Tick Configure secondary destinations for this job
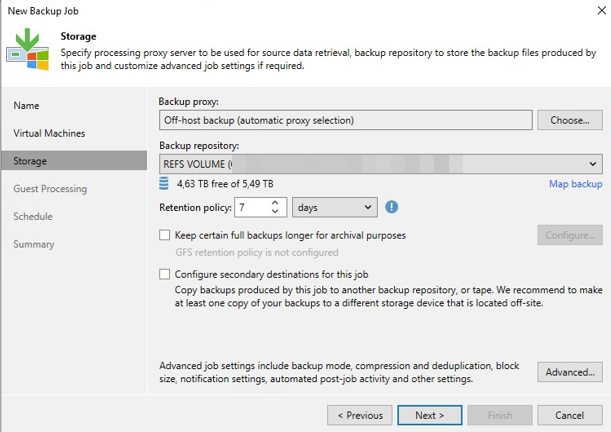 tap(165, 273)
